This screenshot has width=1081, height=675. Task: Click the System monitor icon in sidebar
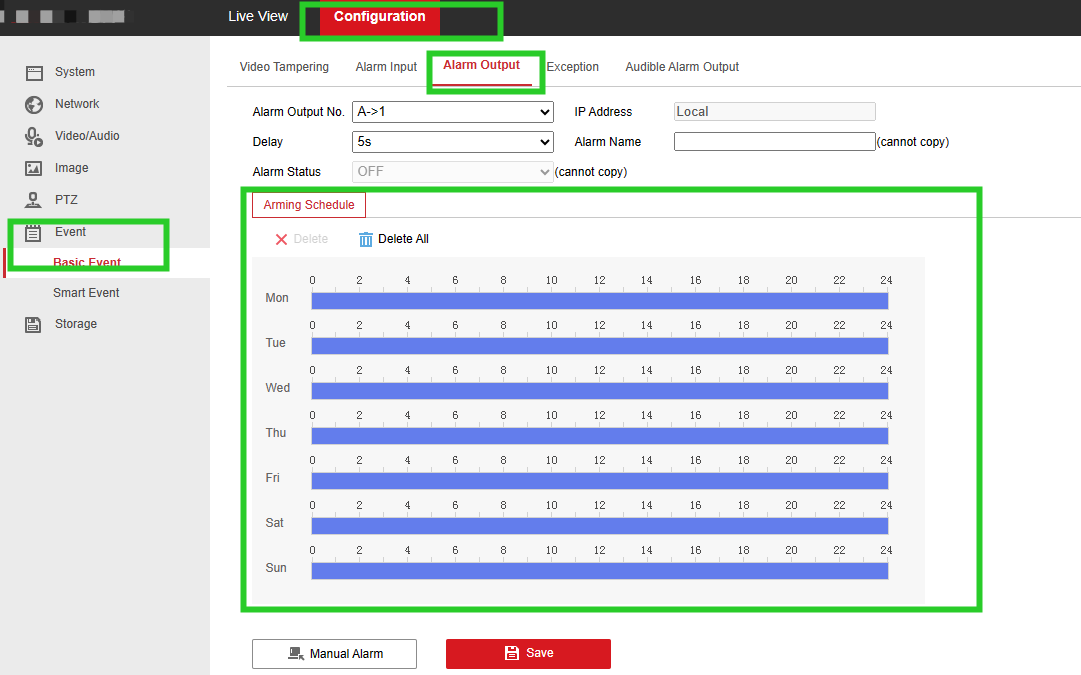(x=34, y=73)
